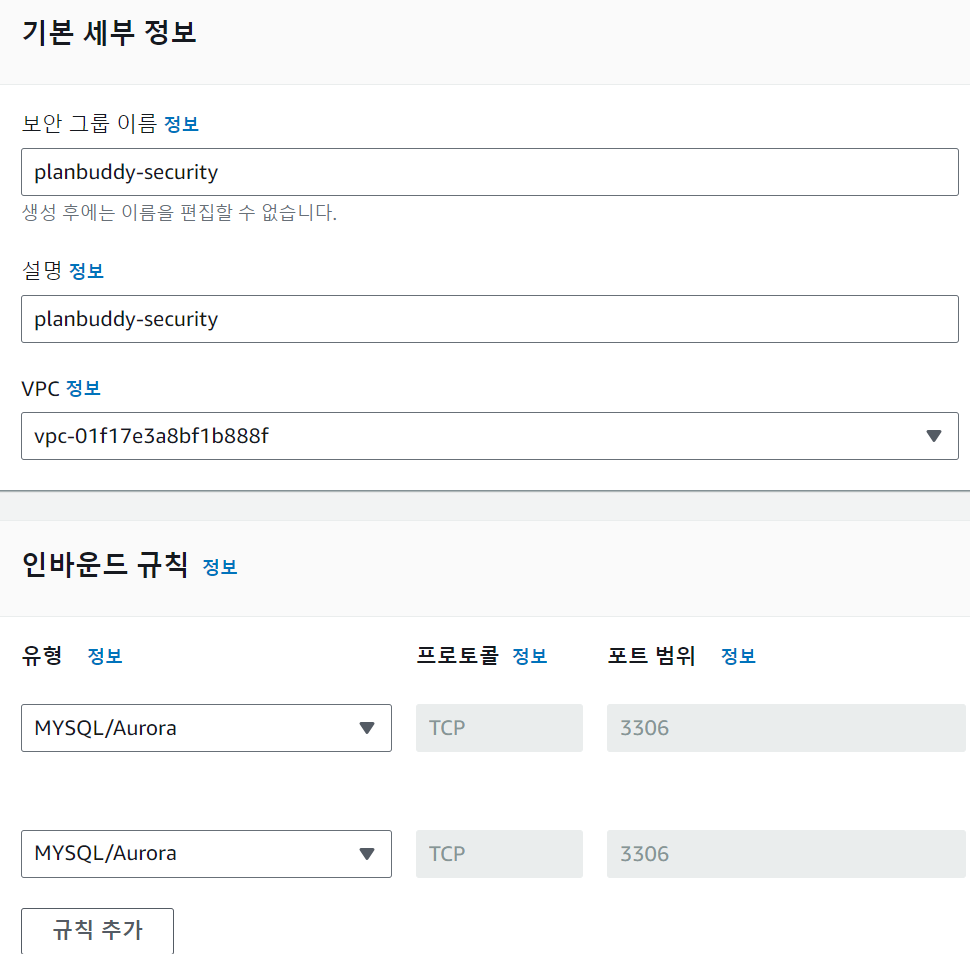The height and width of the screenshot is (954, 970).
Task: Open second rule MYSQL/Aurora type dropdown
Action: tap(206, 854)
